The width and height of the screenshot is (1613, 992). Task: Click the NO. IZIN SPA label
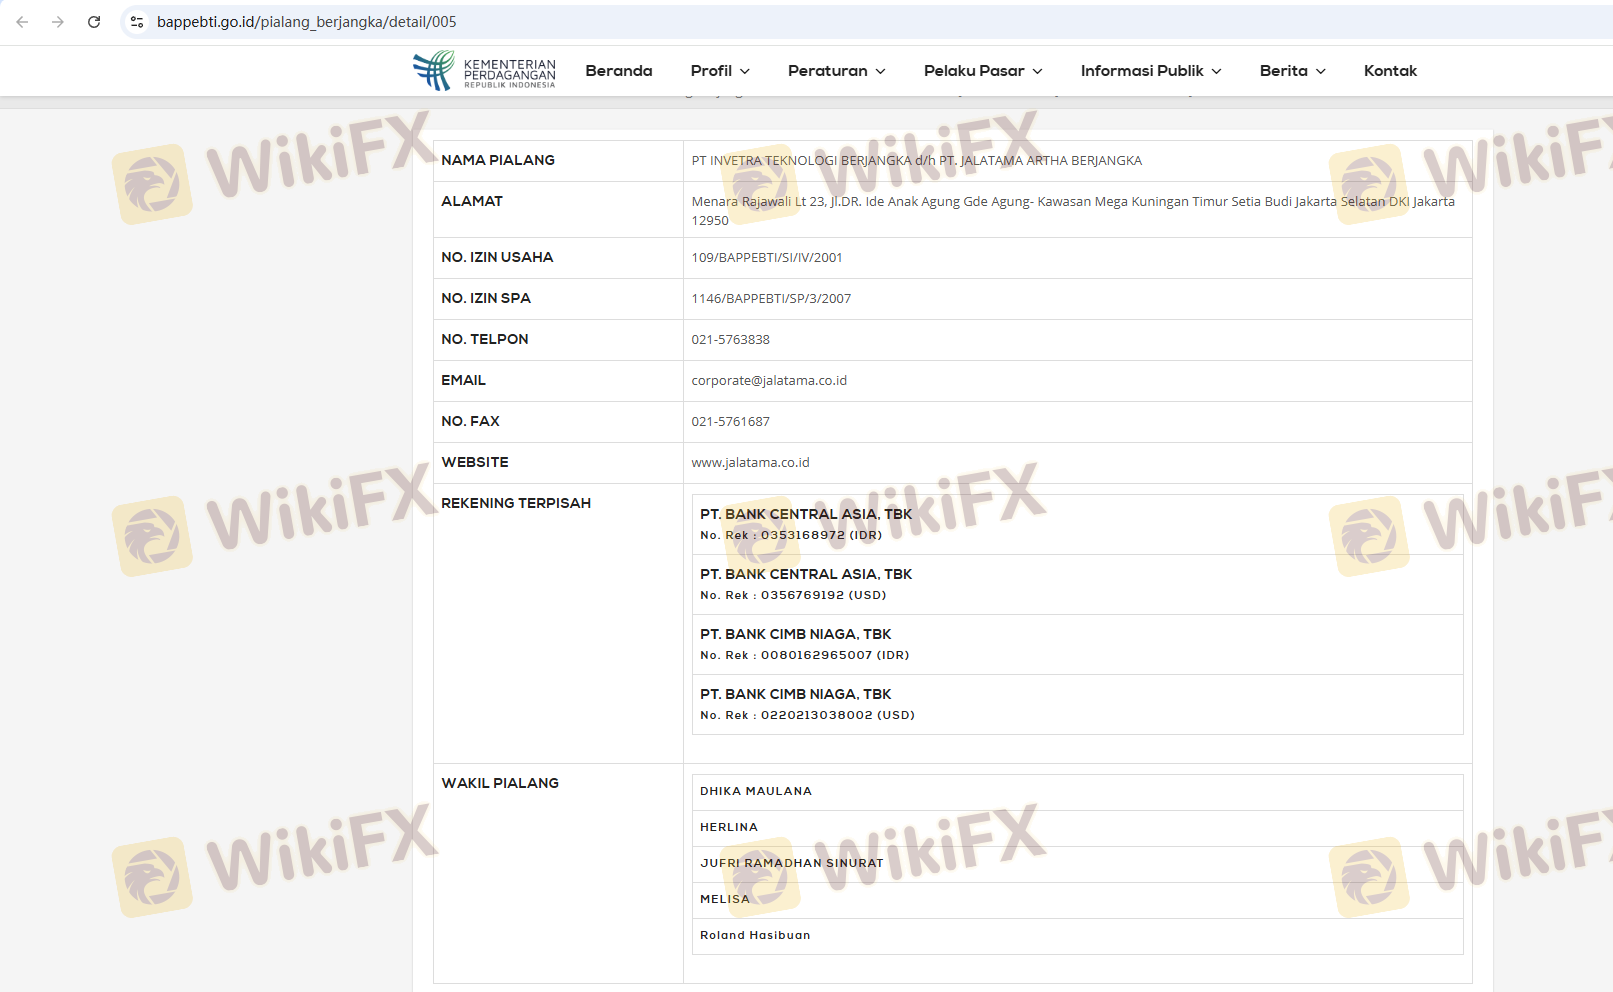[486, 299]
